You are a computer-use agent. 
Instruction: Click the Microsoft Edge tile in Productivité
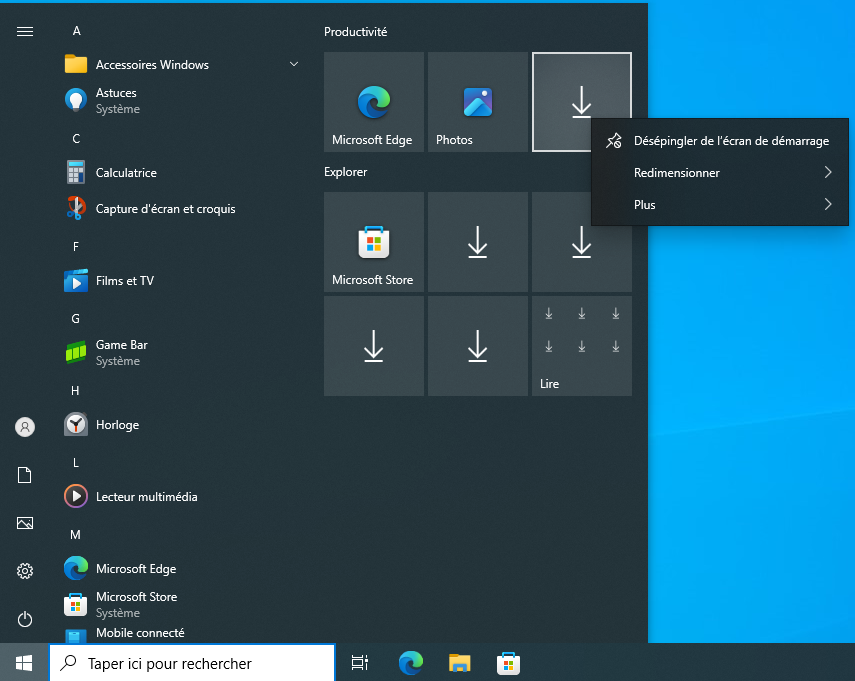point(374,102)
